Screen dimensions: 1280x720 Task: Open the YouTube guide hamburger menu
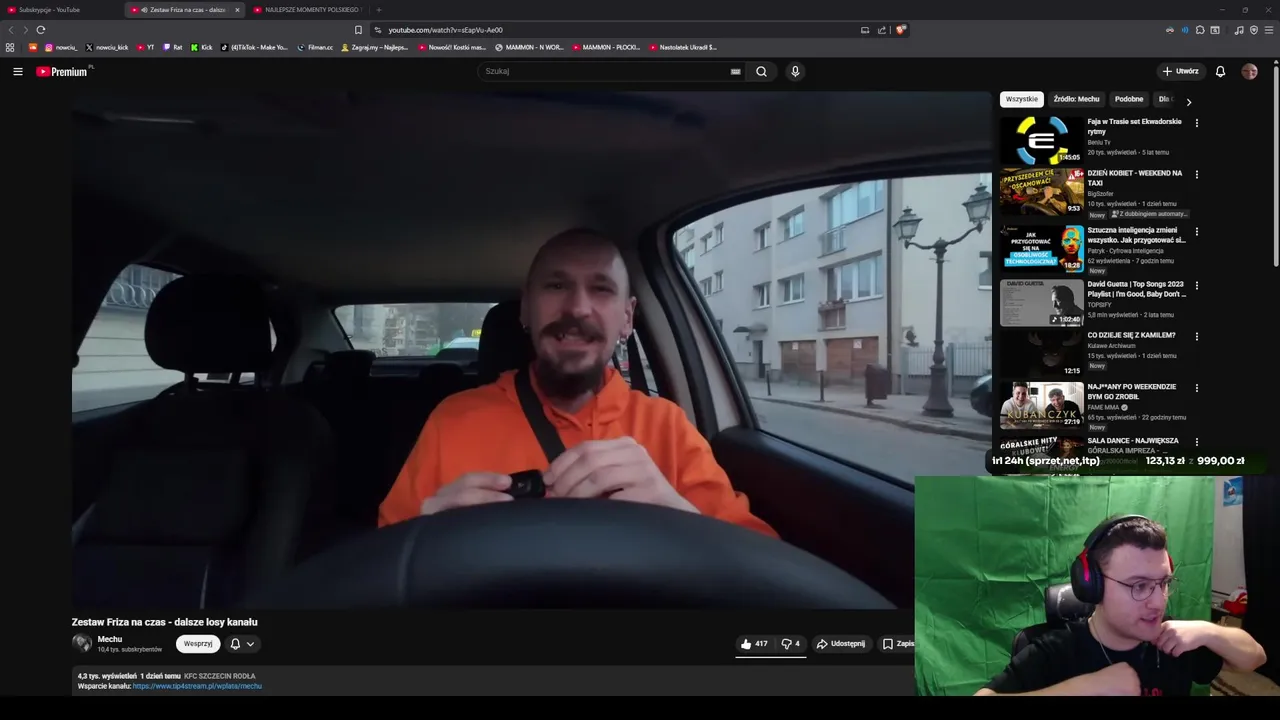18,71
